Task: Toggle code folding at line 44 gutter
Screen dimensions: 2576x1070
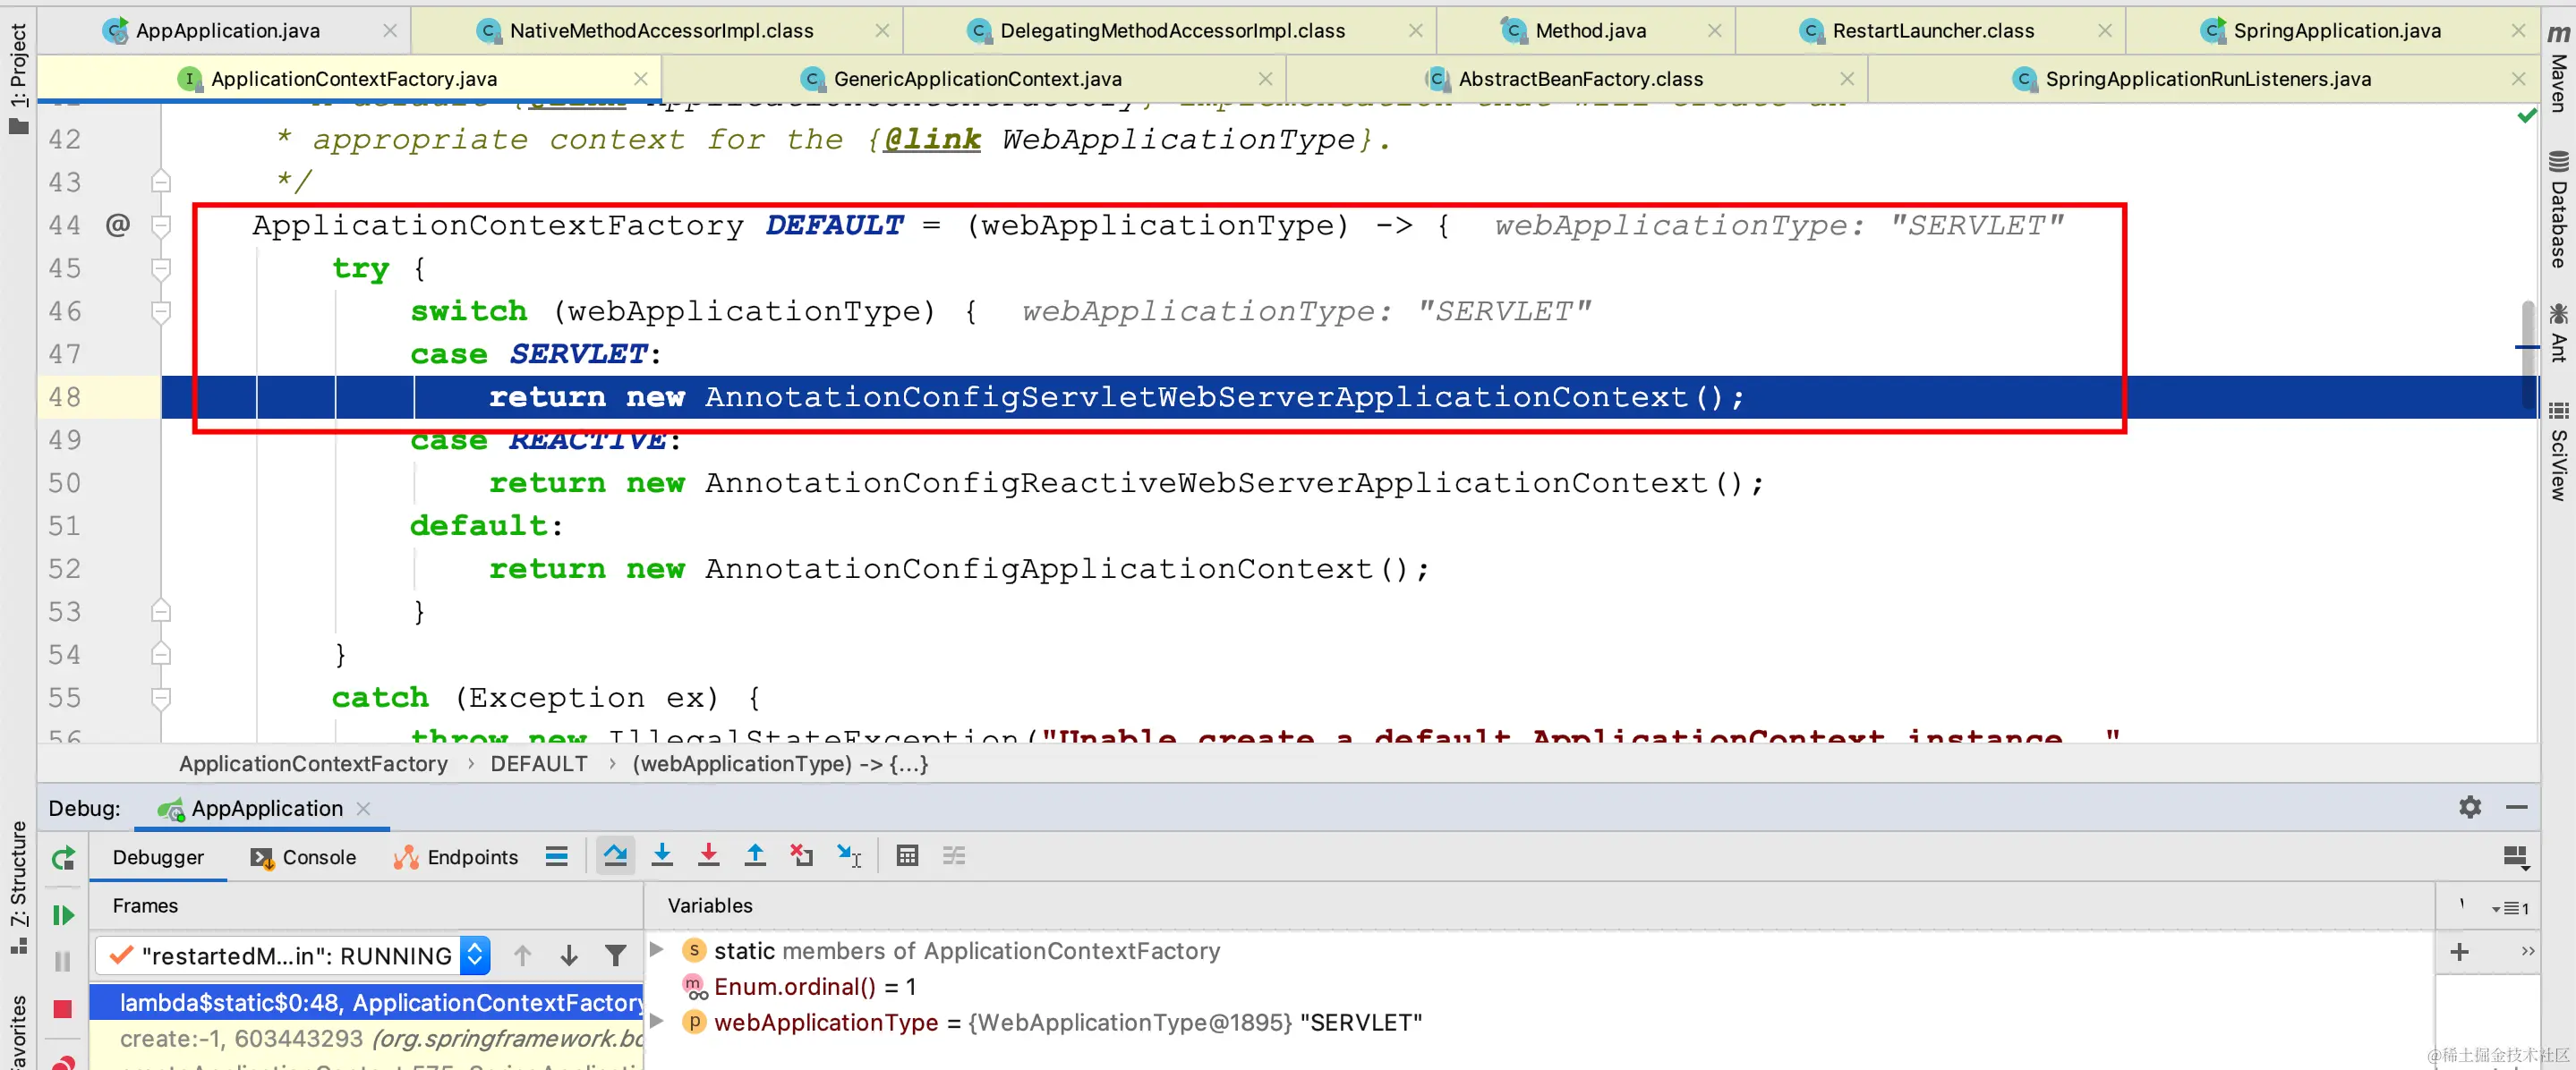Action: tap(161, 226)
